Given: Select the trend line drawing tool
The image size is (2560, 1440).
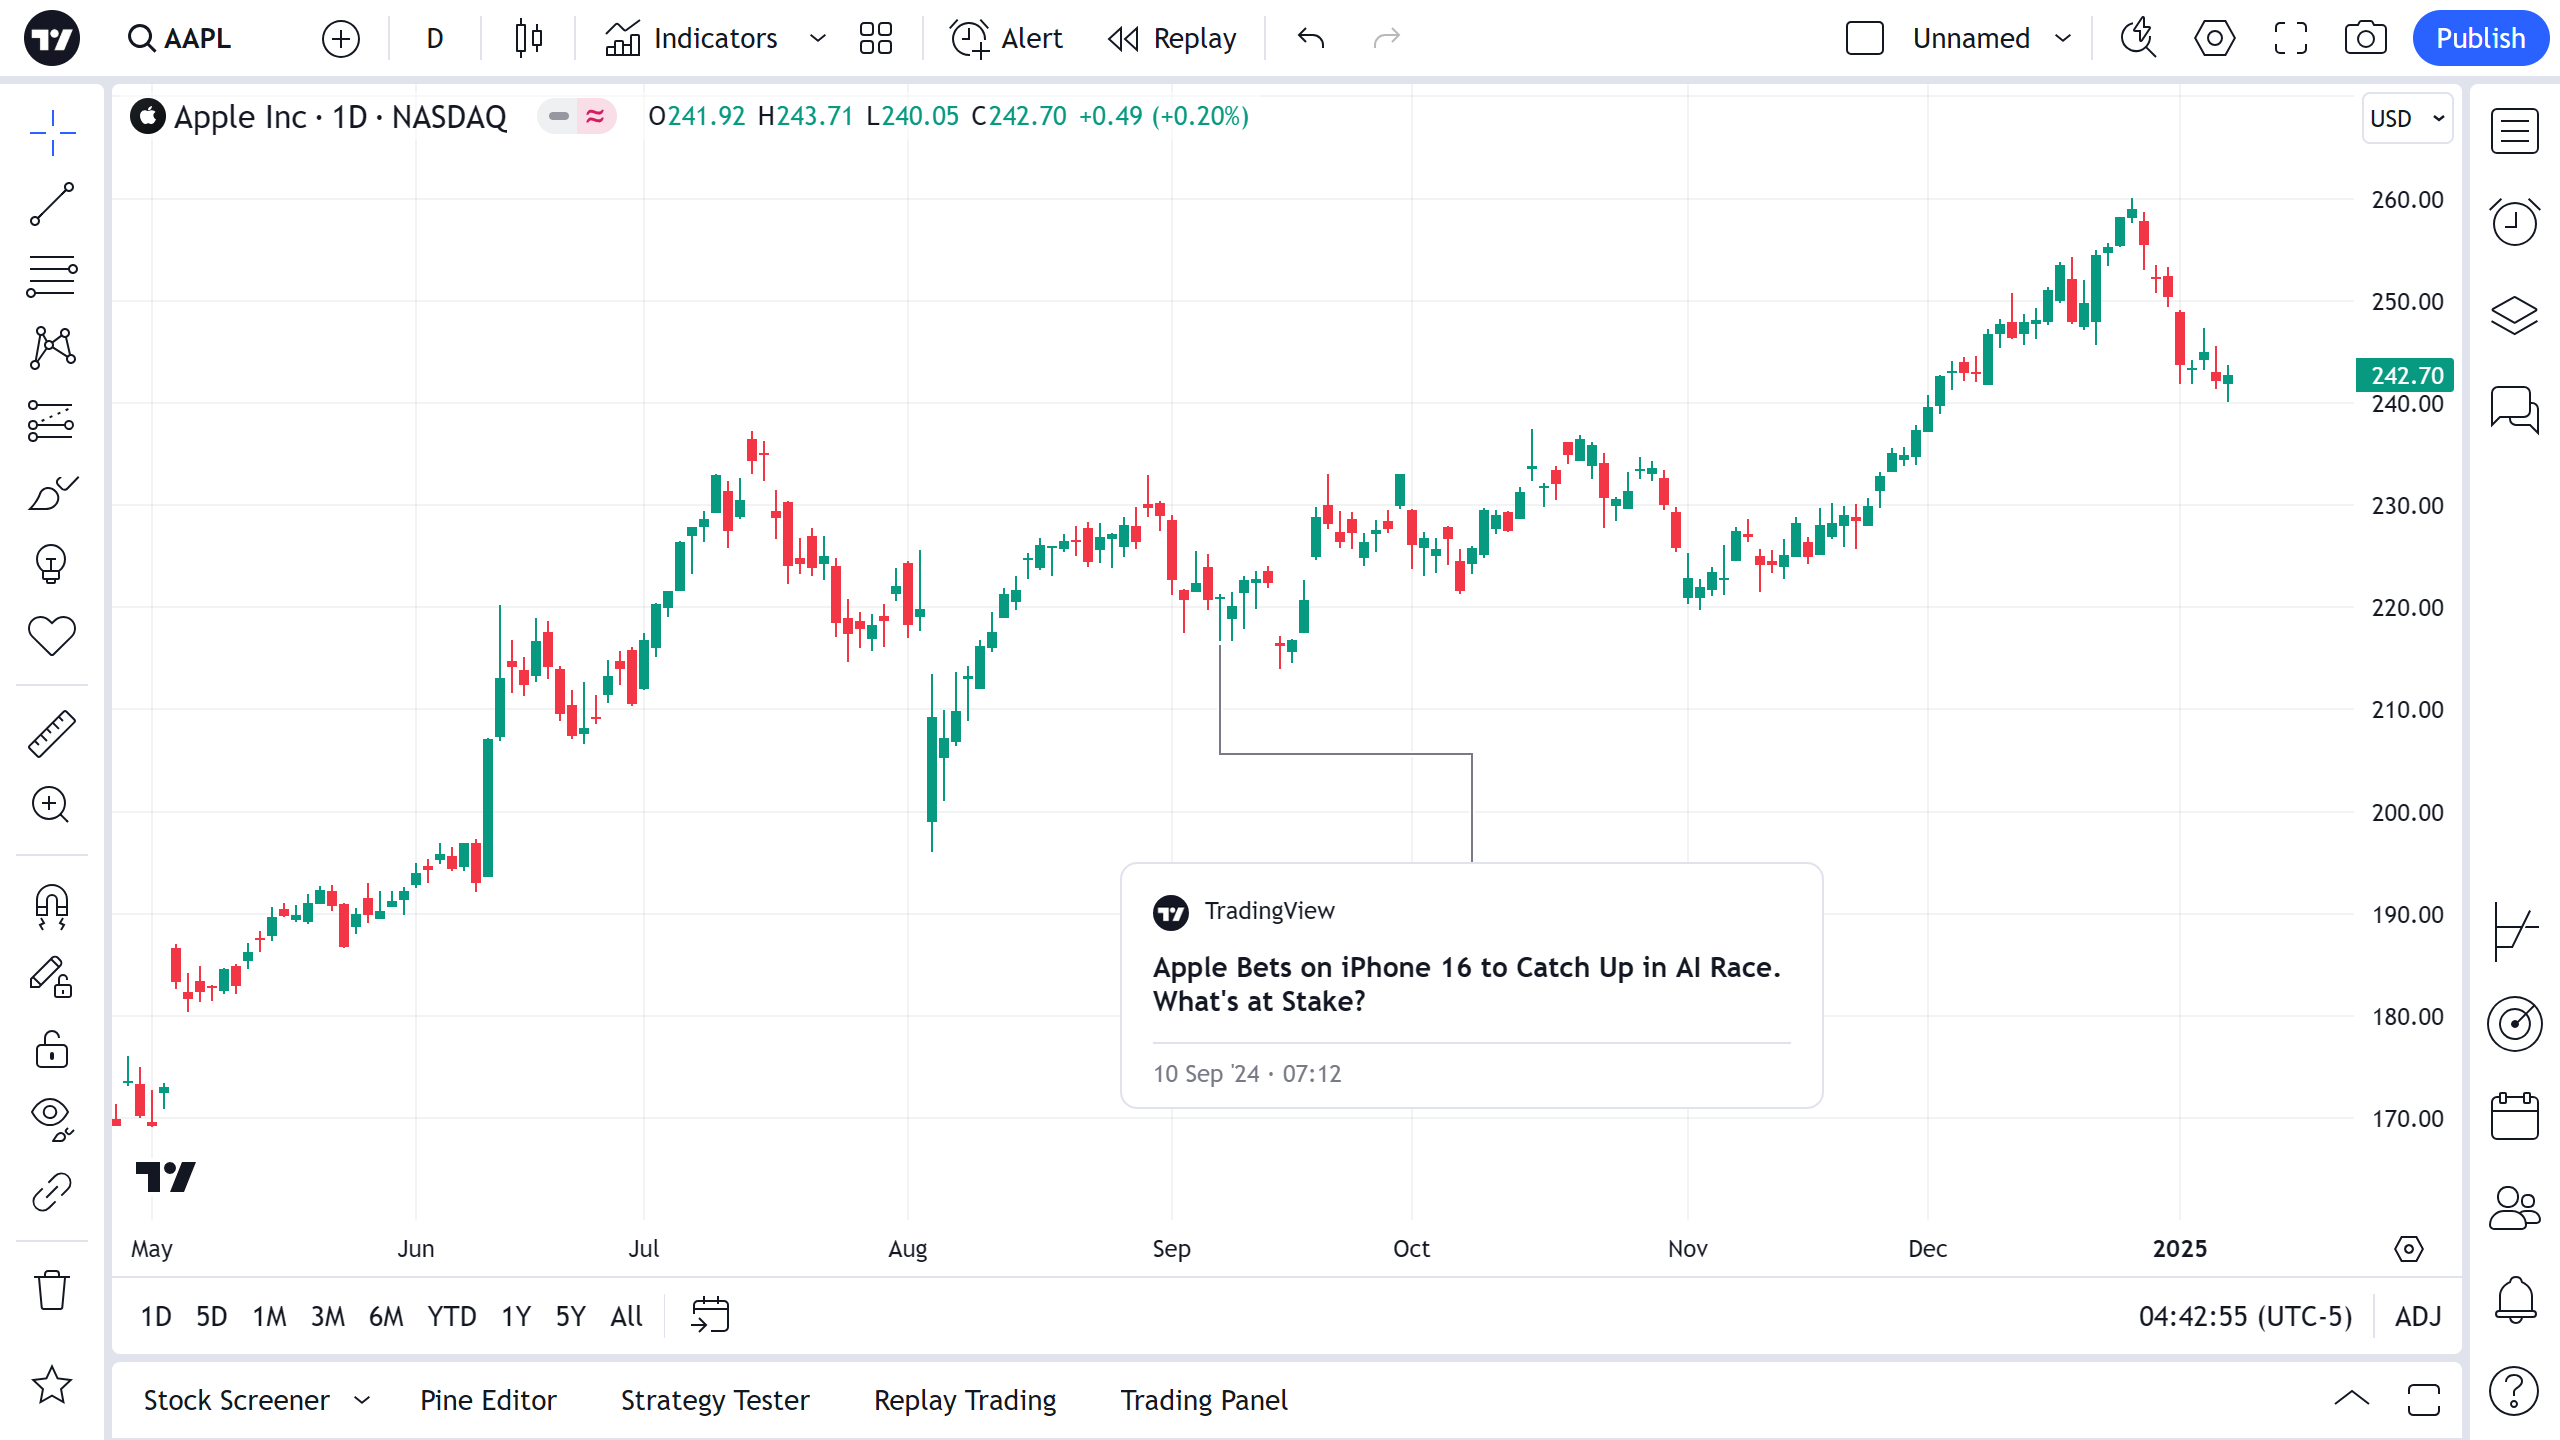Looking at the screenshot, I should (52, 204).
